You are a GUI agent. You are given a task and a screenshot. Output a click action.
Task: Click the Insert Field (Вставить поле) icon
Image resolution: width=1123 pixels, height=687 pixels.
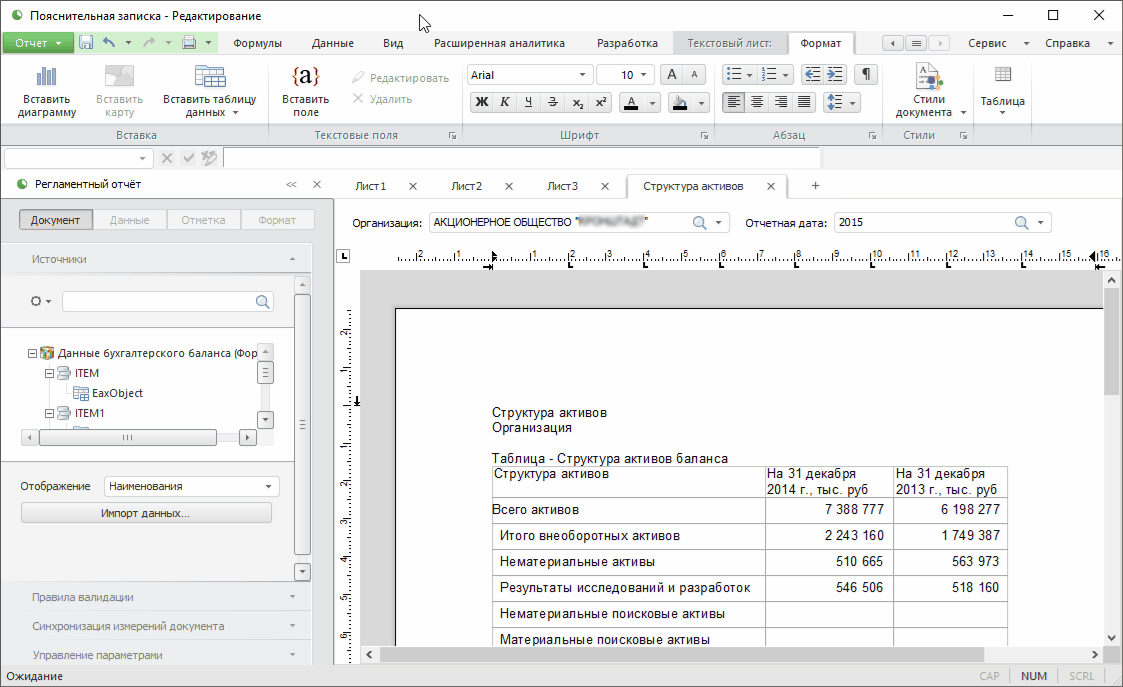(x=305, y=90)
